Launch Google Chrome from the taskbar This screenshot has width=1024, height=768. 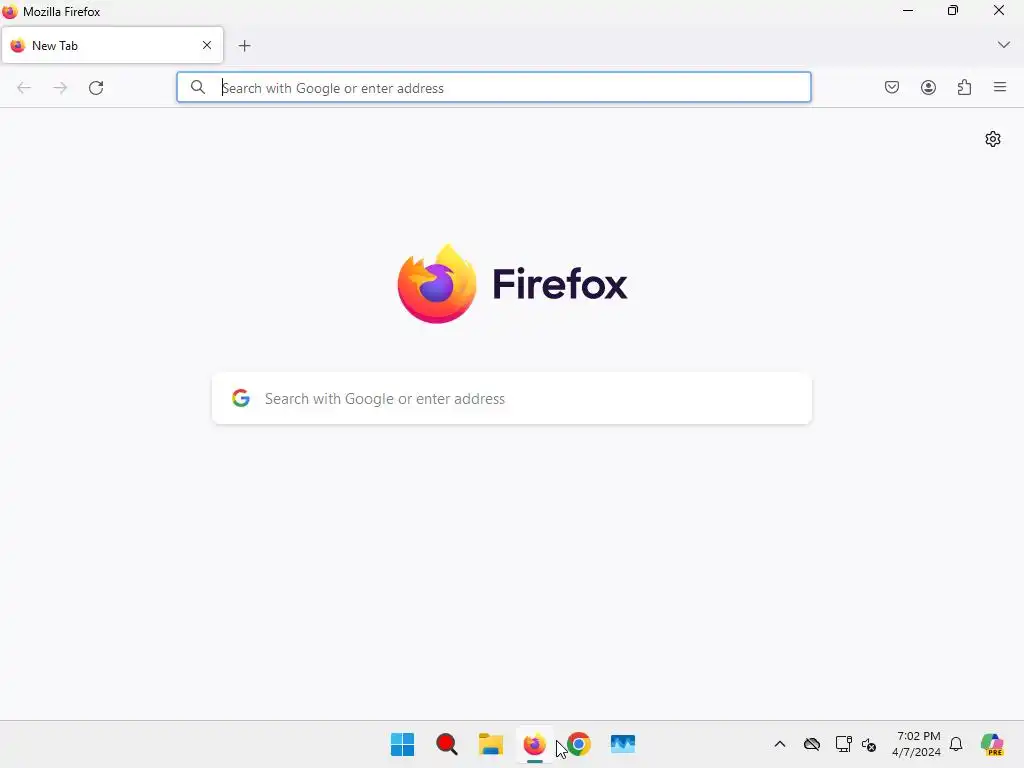point(579,744)
